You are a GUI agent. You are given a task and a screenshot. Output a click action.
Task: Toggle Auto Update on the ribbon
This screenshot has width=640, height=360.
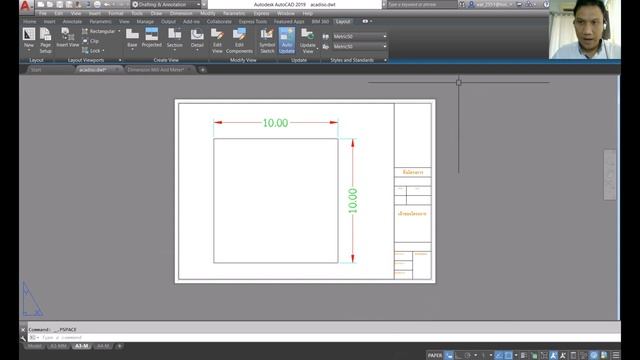click(x=287, y=40)
